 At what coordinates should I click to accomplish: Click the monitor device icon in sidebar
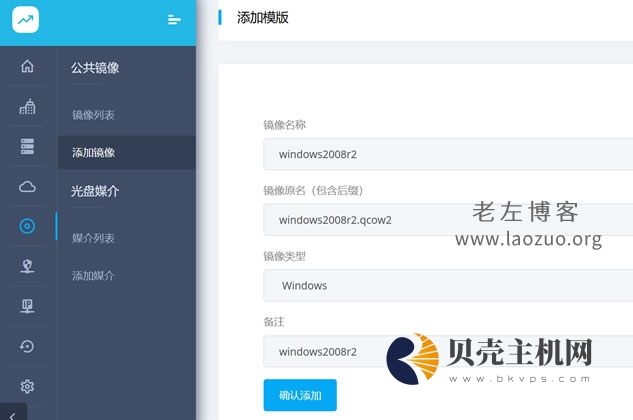coord(27,306)
